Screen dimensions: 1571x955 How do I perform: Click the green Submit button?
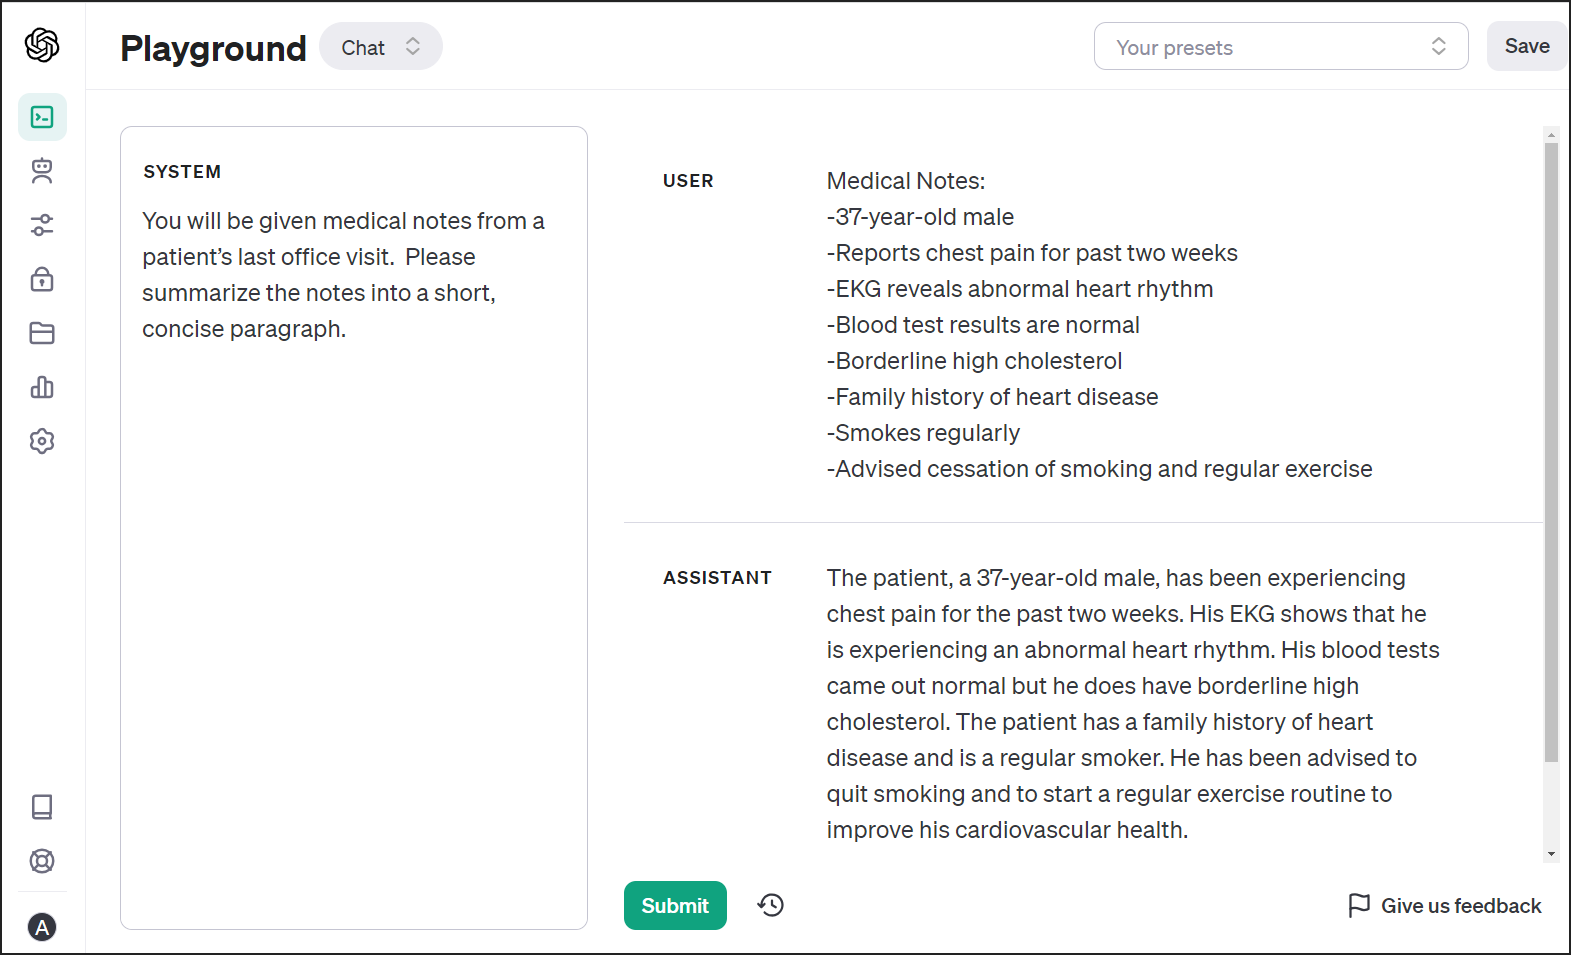(x=675, y=905)
